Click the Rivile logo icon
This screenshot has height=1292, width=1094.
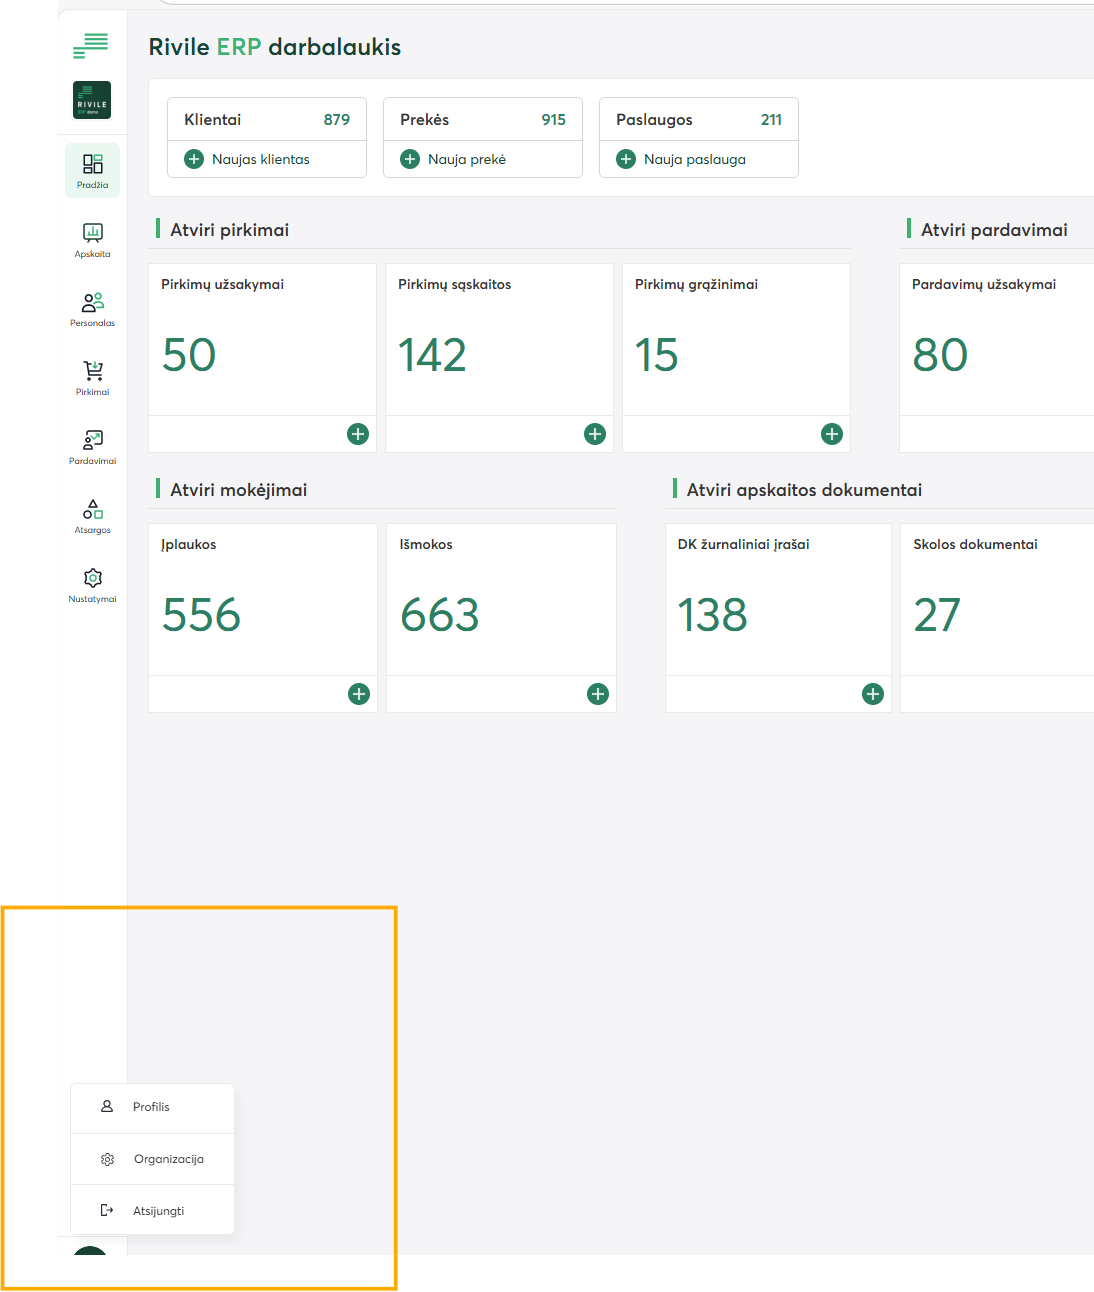click(x=92, y=100)
